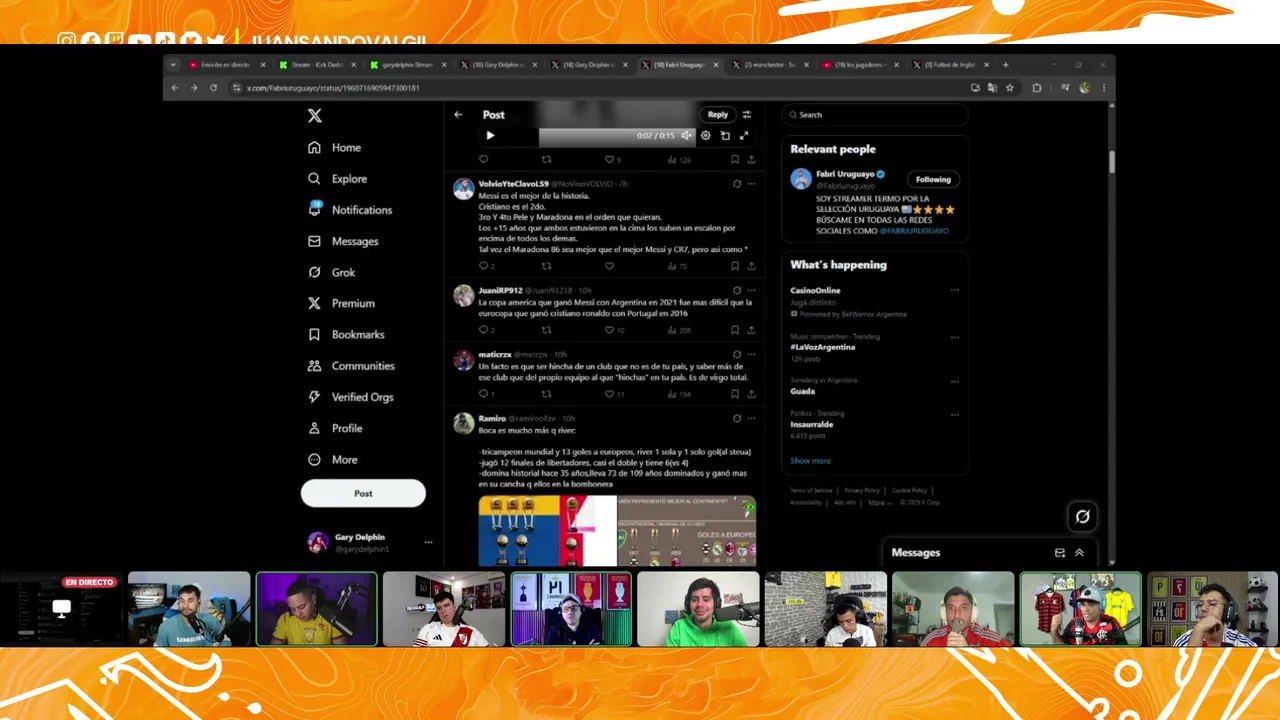
Task: Open the Bookmarks icon in the sidebar
Action: 314,334
